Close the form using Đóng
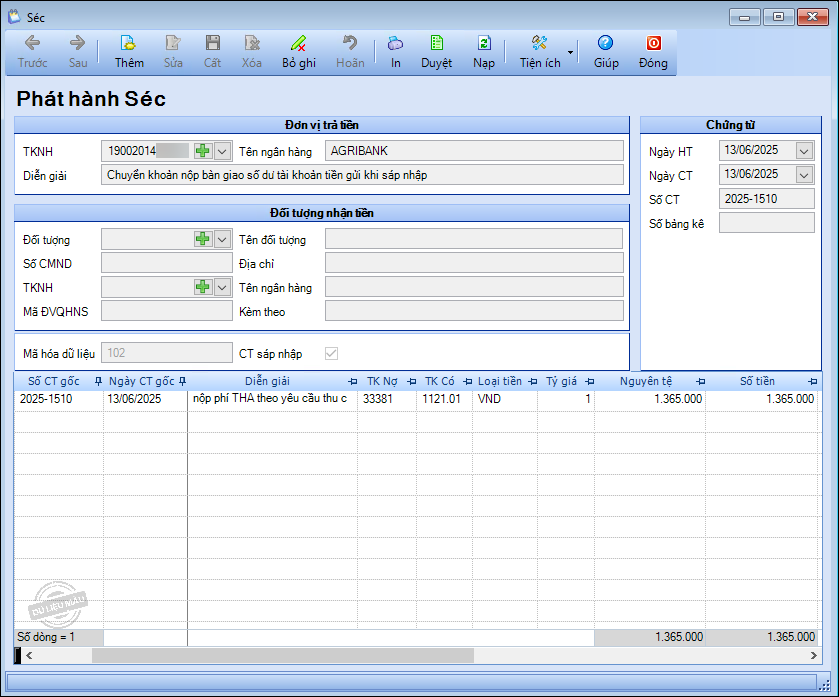839x697 pixels. (x=653, y=52)
